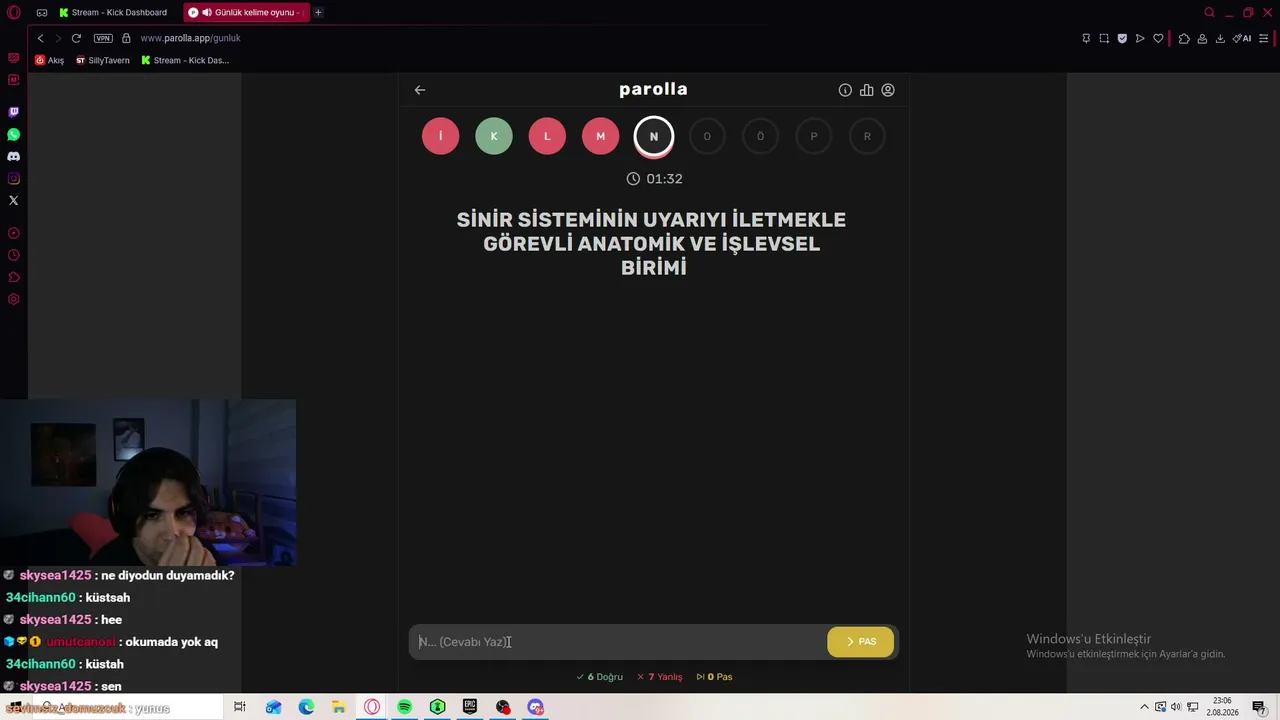1280x720 pixels.
Task: Open the SillyTavern bookmark
Action: 103,60
